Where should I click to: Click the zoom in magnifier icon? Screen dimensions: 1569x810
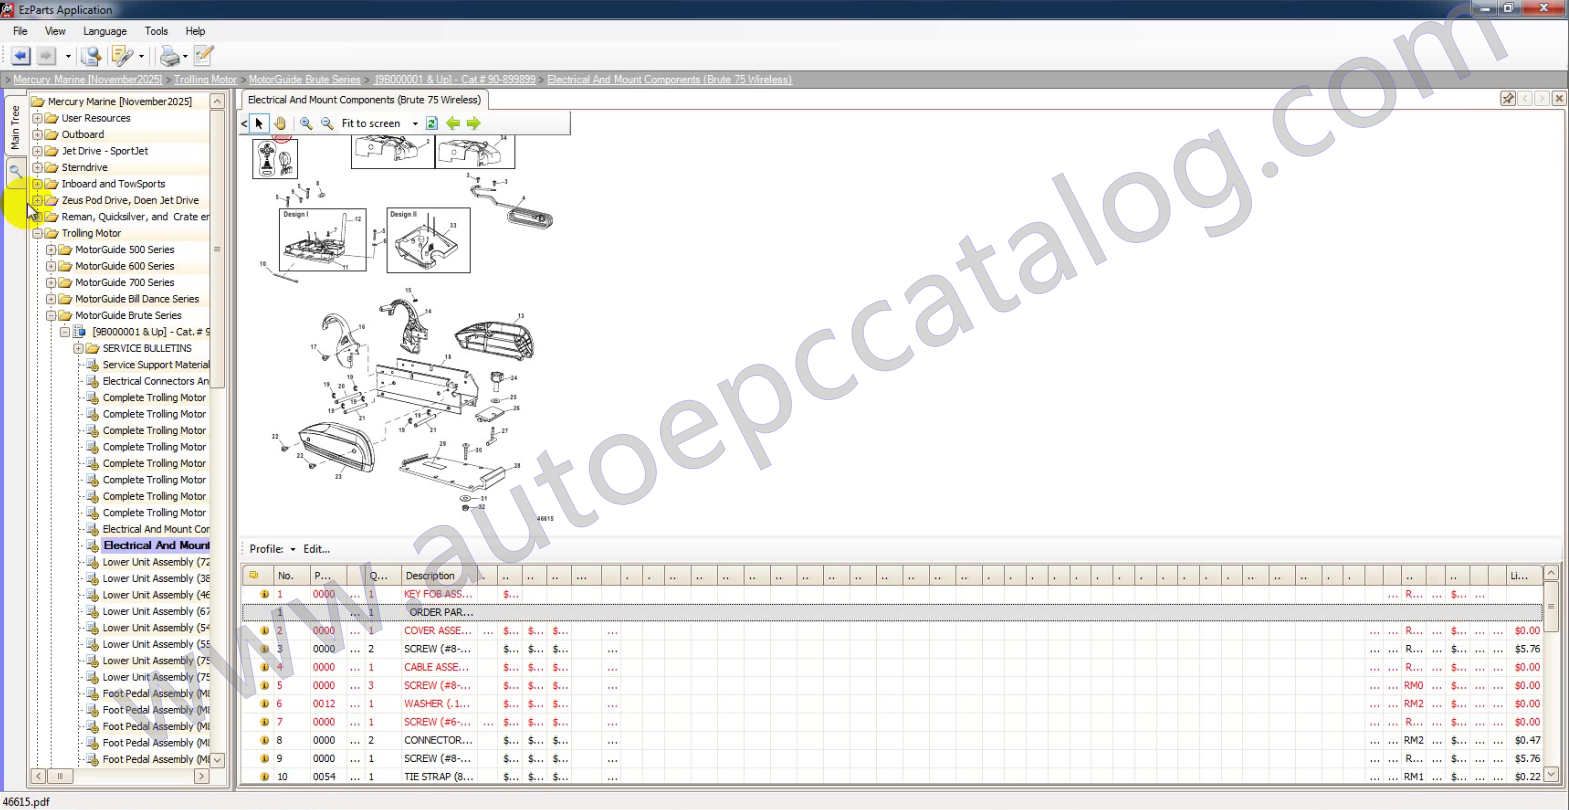(306, 123)
